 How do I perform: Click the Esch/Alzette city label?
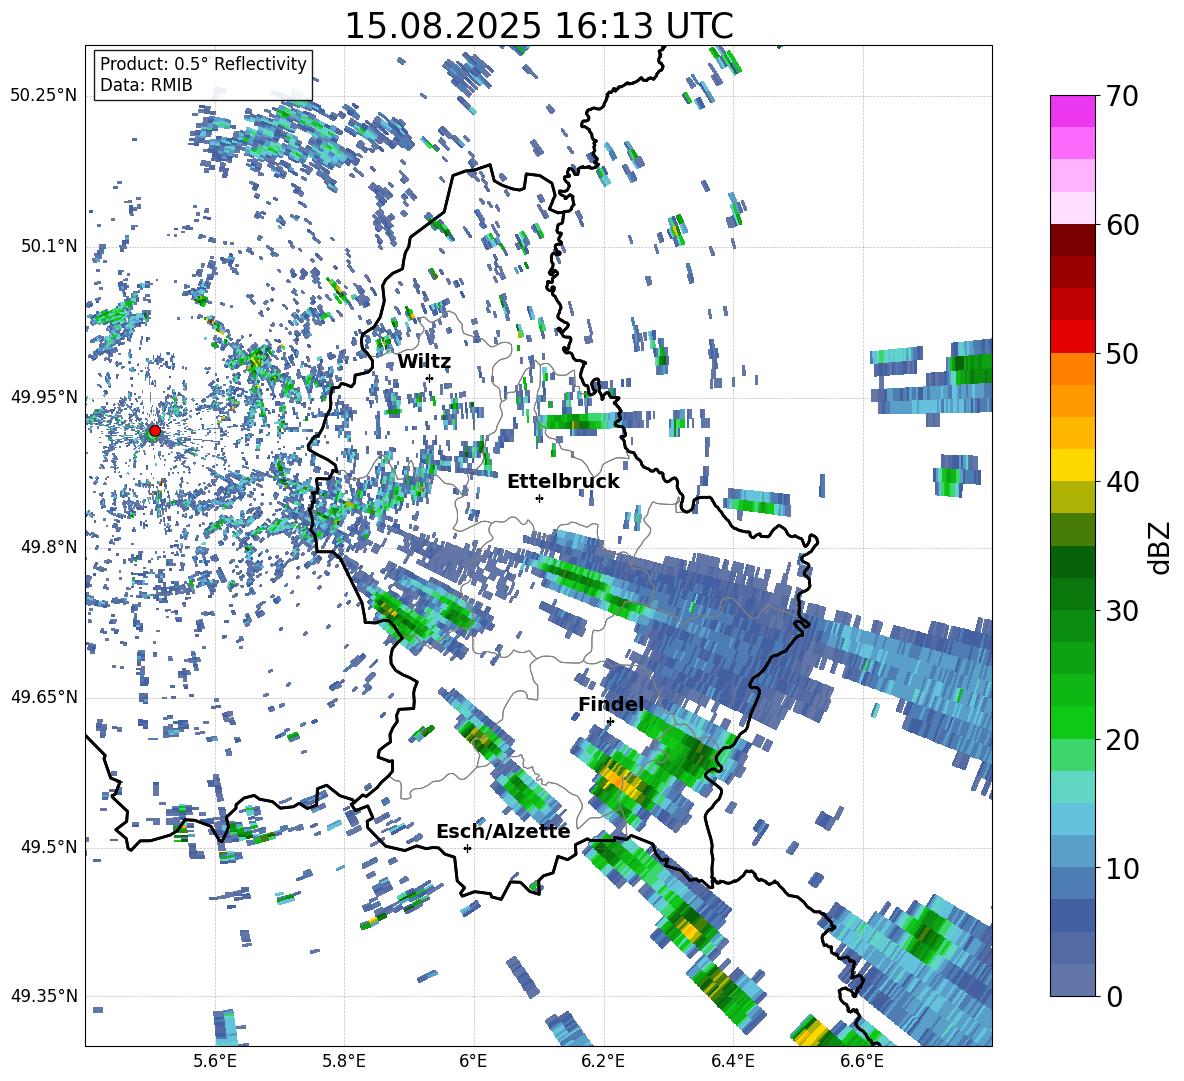click(x=503, y=831)
